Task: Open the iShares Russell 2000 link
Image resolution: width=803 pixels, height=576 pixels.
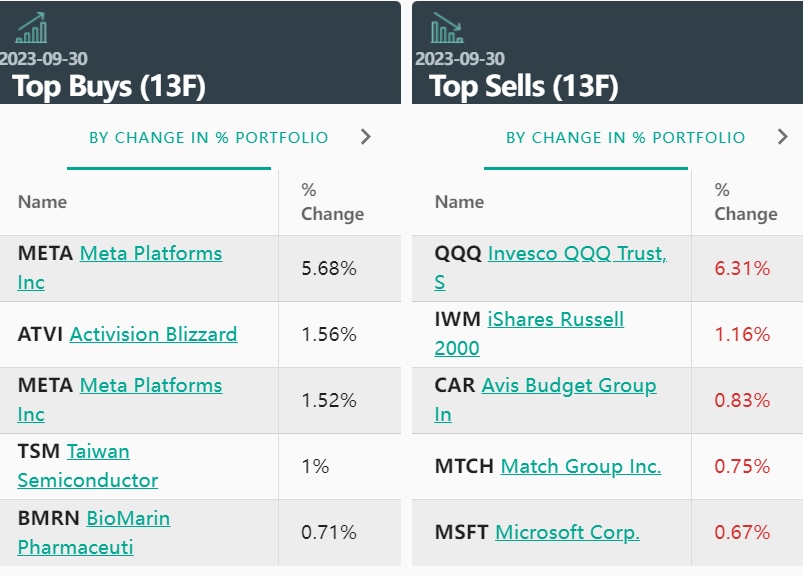Action: point(555,320)
